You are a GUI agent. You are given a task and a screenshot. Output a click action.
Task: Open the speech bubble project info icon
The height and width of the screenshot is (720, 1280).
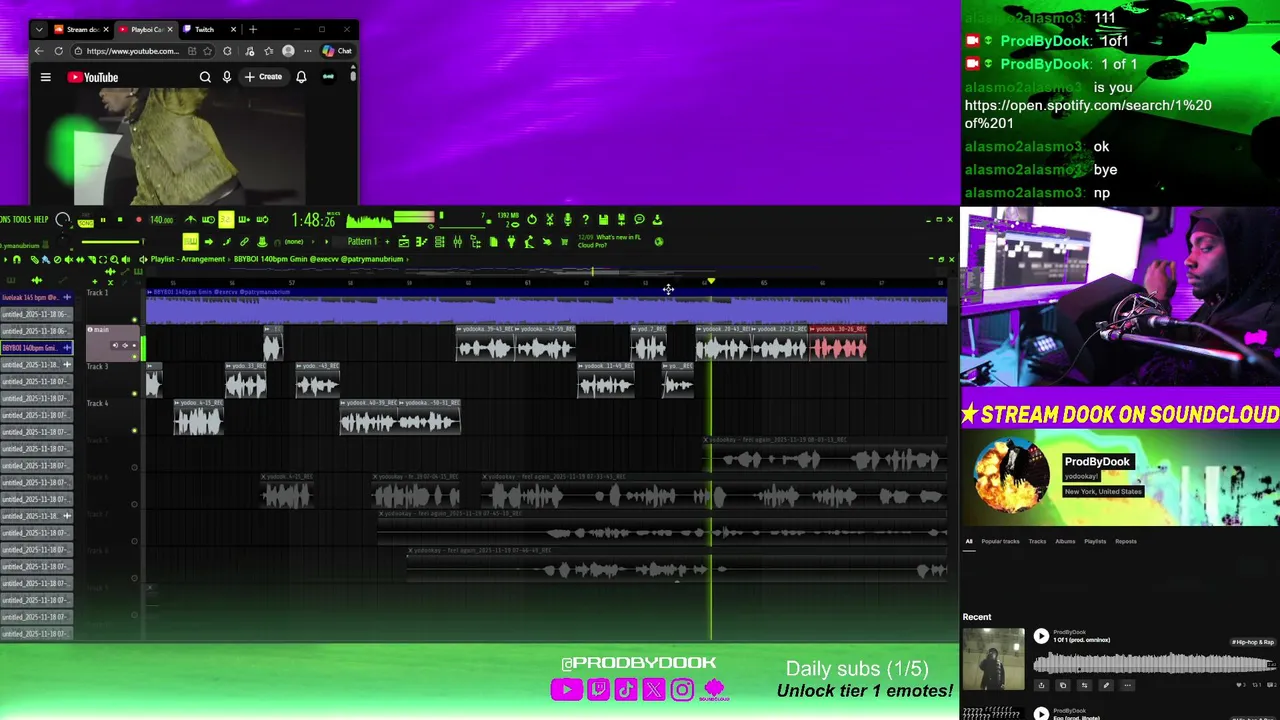[639, 220]
